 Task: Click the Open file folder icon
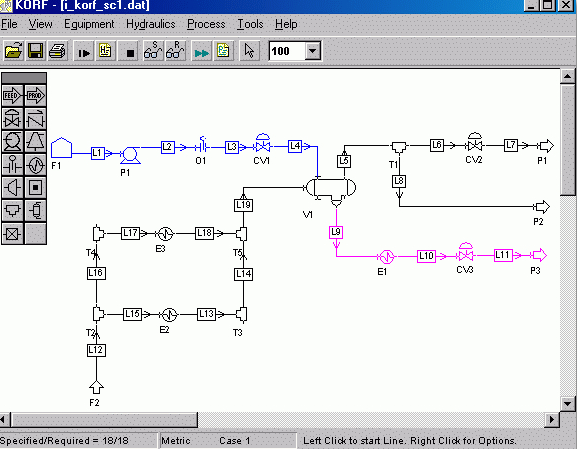point(13,51)
